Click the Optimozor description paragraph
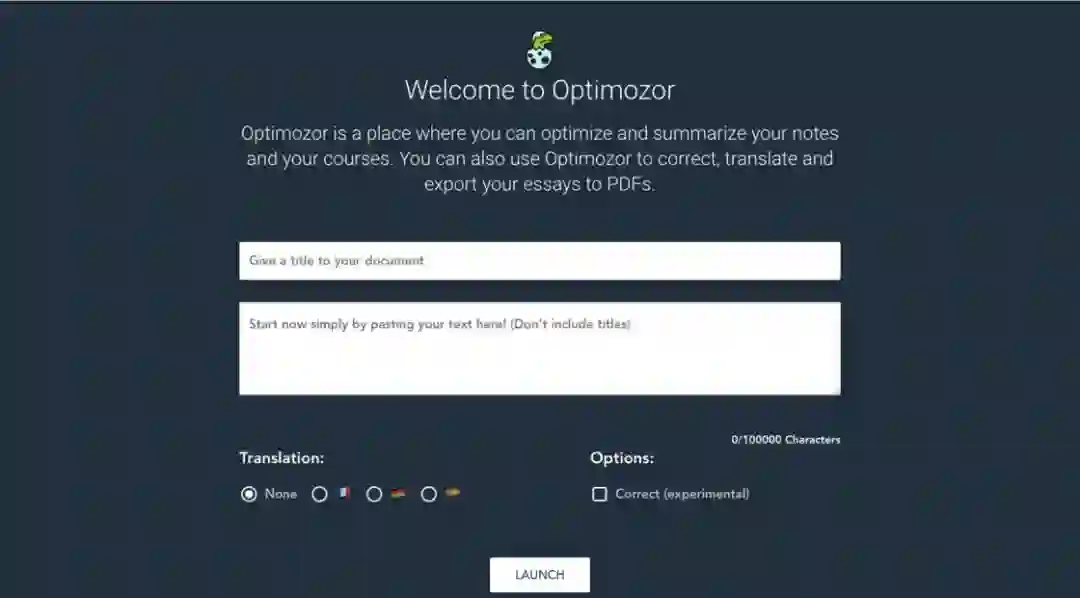Screen dimensions: 1080x598 point(540,158)
